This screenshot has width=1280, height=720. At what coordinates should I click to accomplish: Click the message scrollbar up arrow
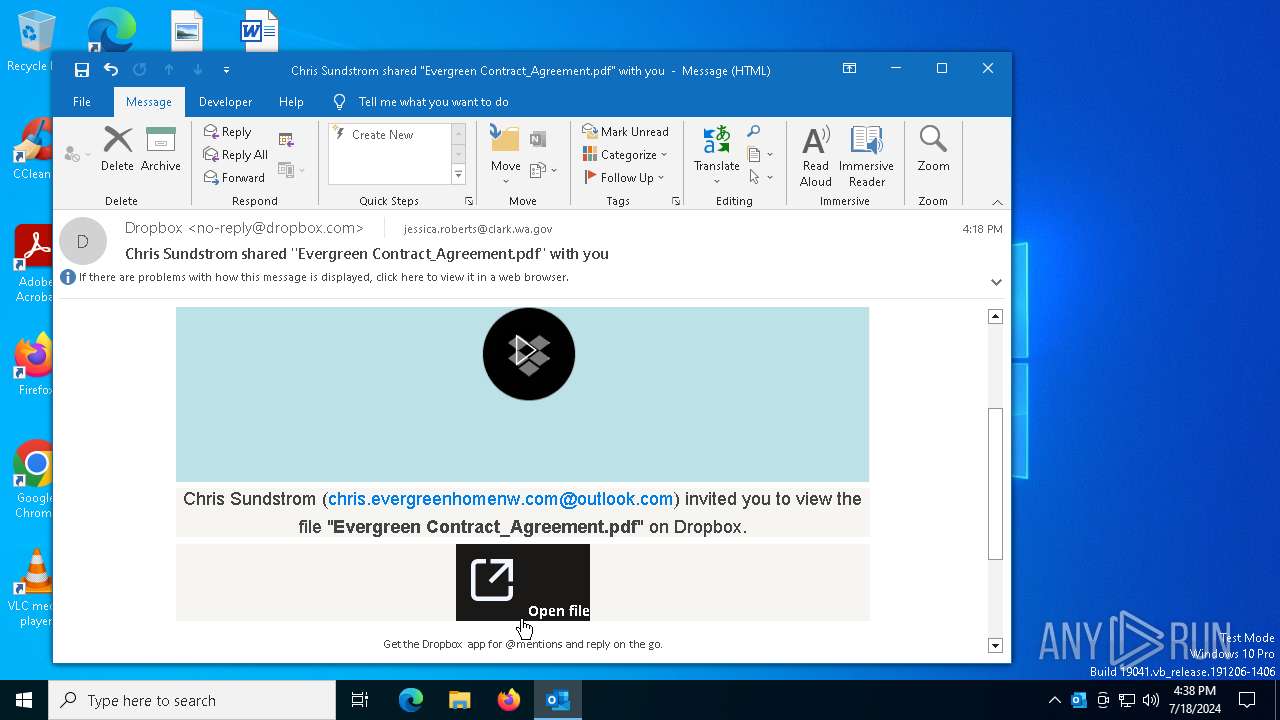click(x=995, y=316)
